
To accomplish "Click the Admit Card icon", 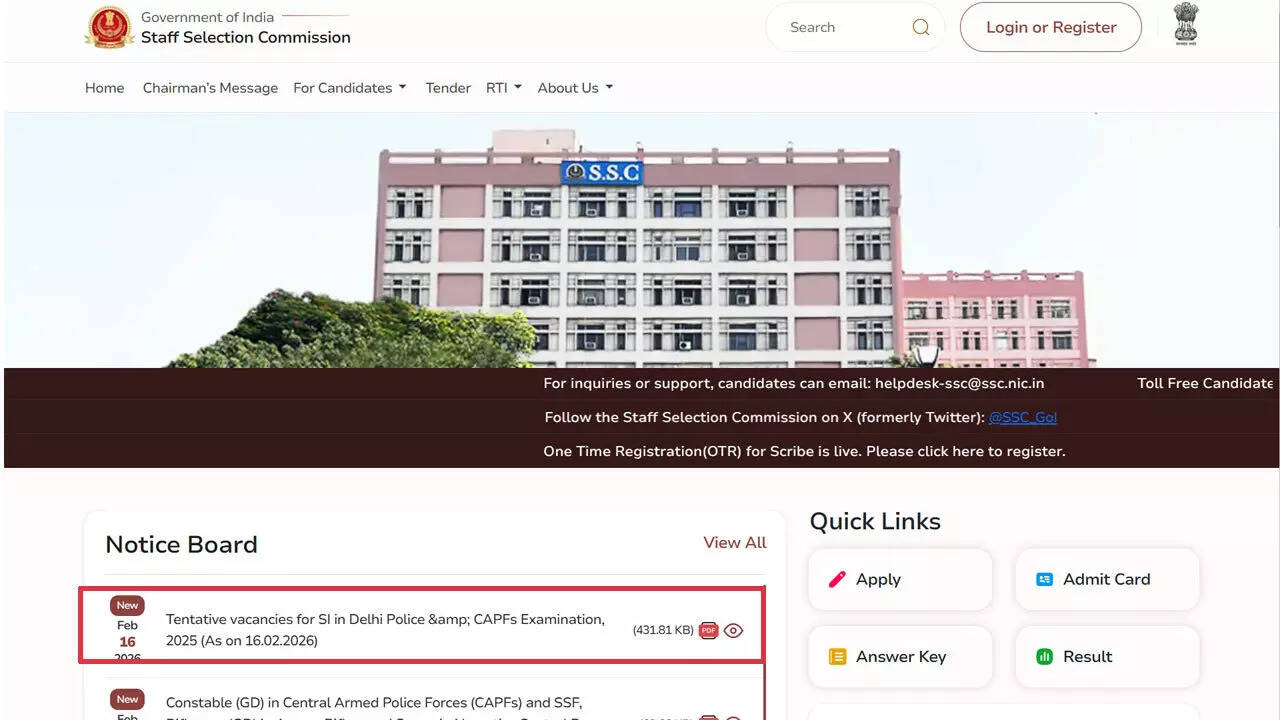I will tap(1045, 579).
